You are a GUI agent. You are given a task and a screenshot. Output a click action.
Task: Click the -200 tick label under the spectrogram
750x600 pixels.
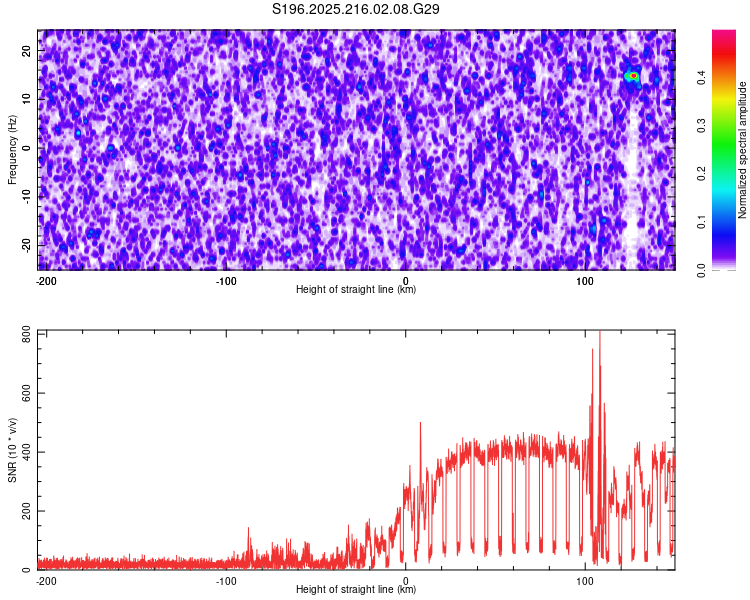click(x=46, y=281)
